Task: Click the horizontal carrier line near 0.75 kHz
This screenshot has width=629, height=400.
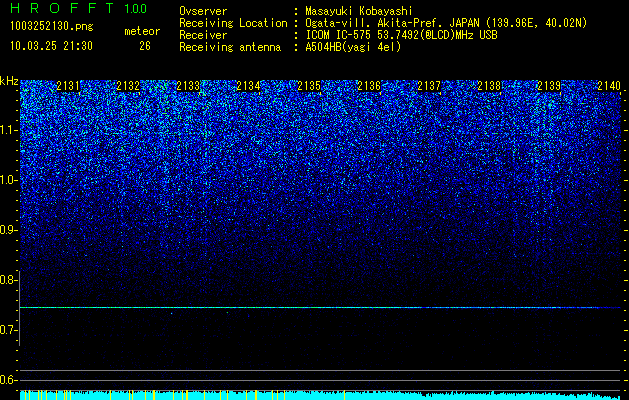Action: tap(320, 307)
